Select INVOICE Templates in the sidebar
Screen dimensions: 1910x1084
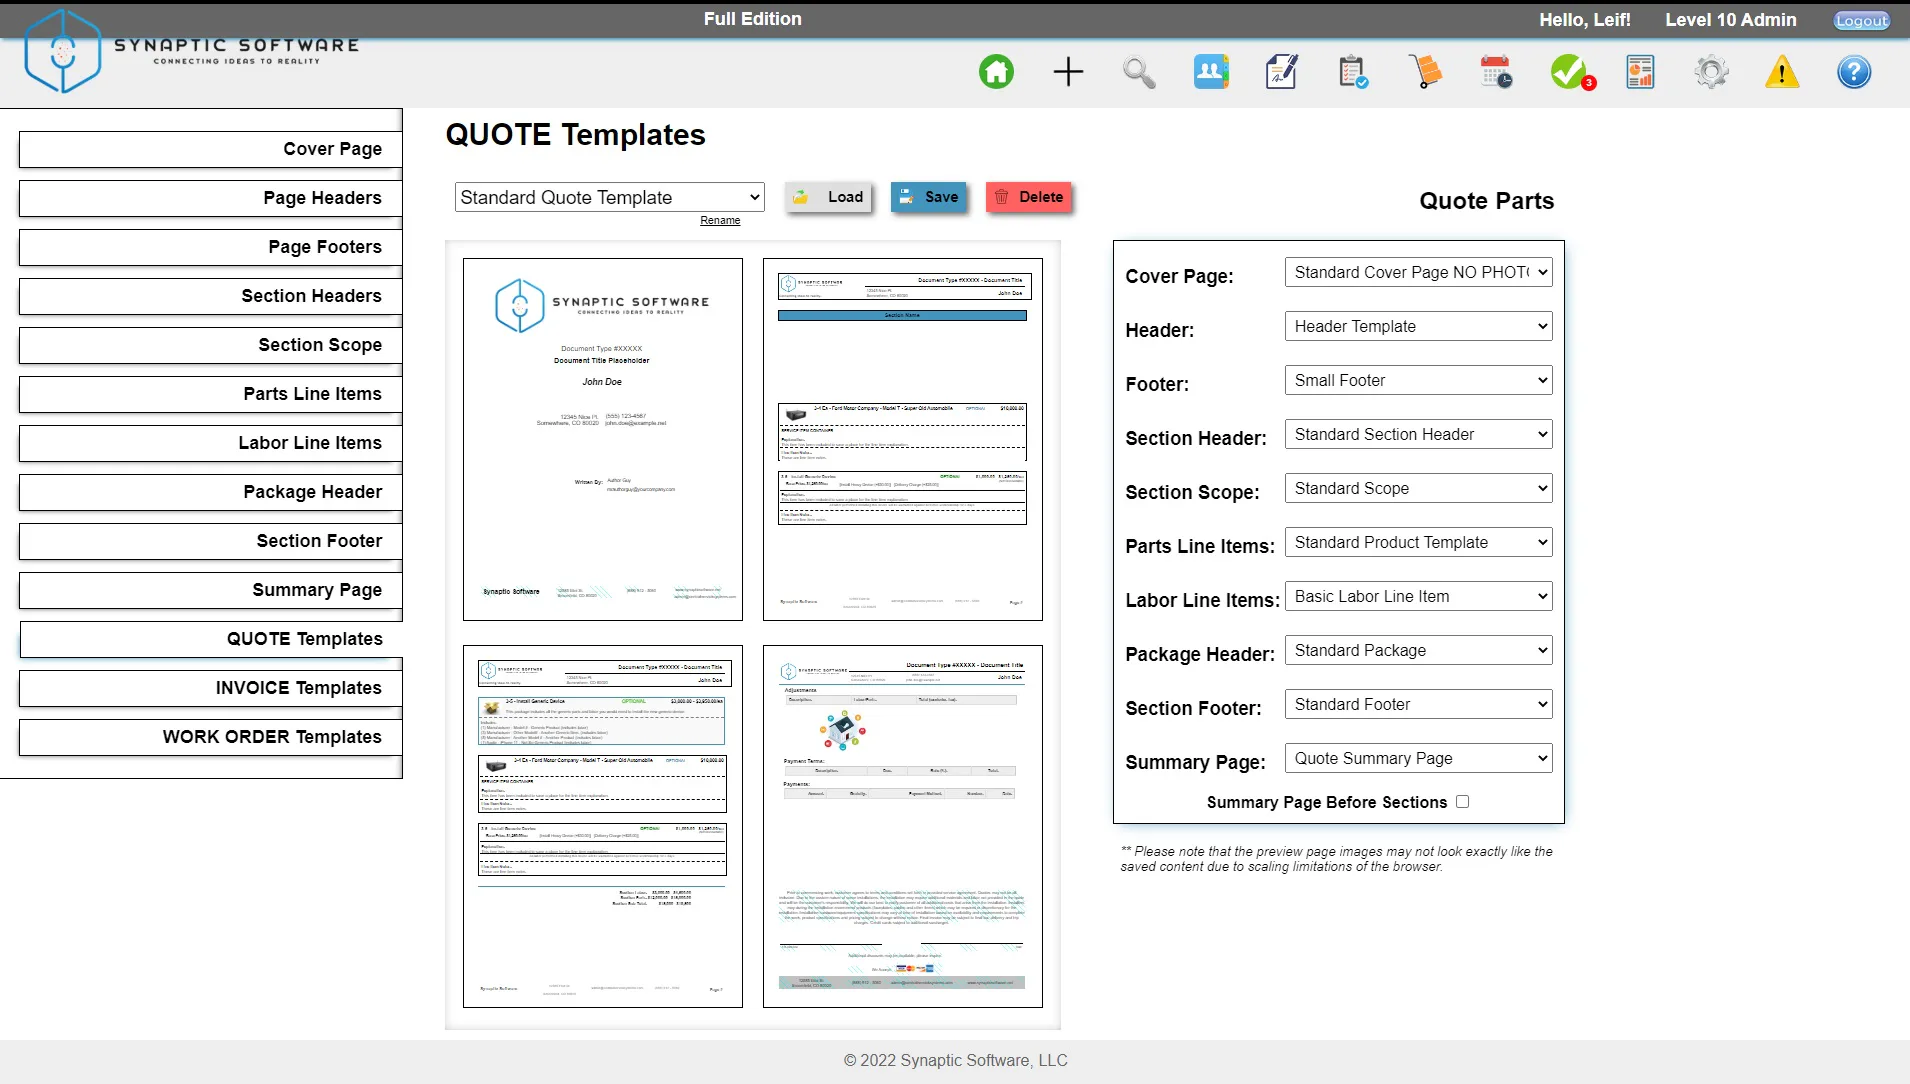(210, 688)
